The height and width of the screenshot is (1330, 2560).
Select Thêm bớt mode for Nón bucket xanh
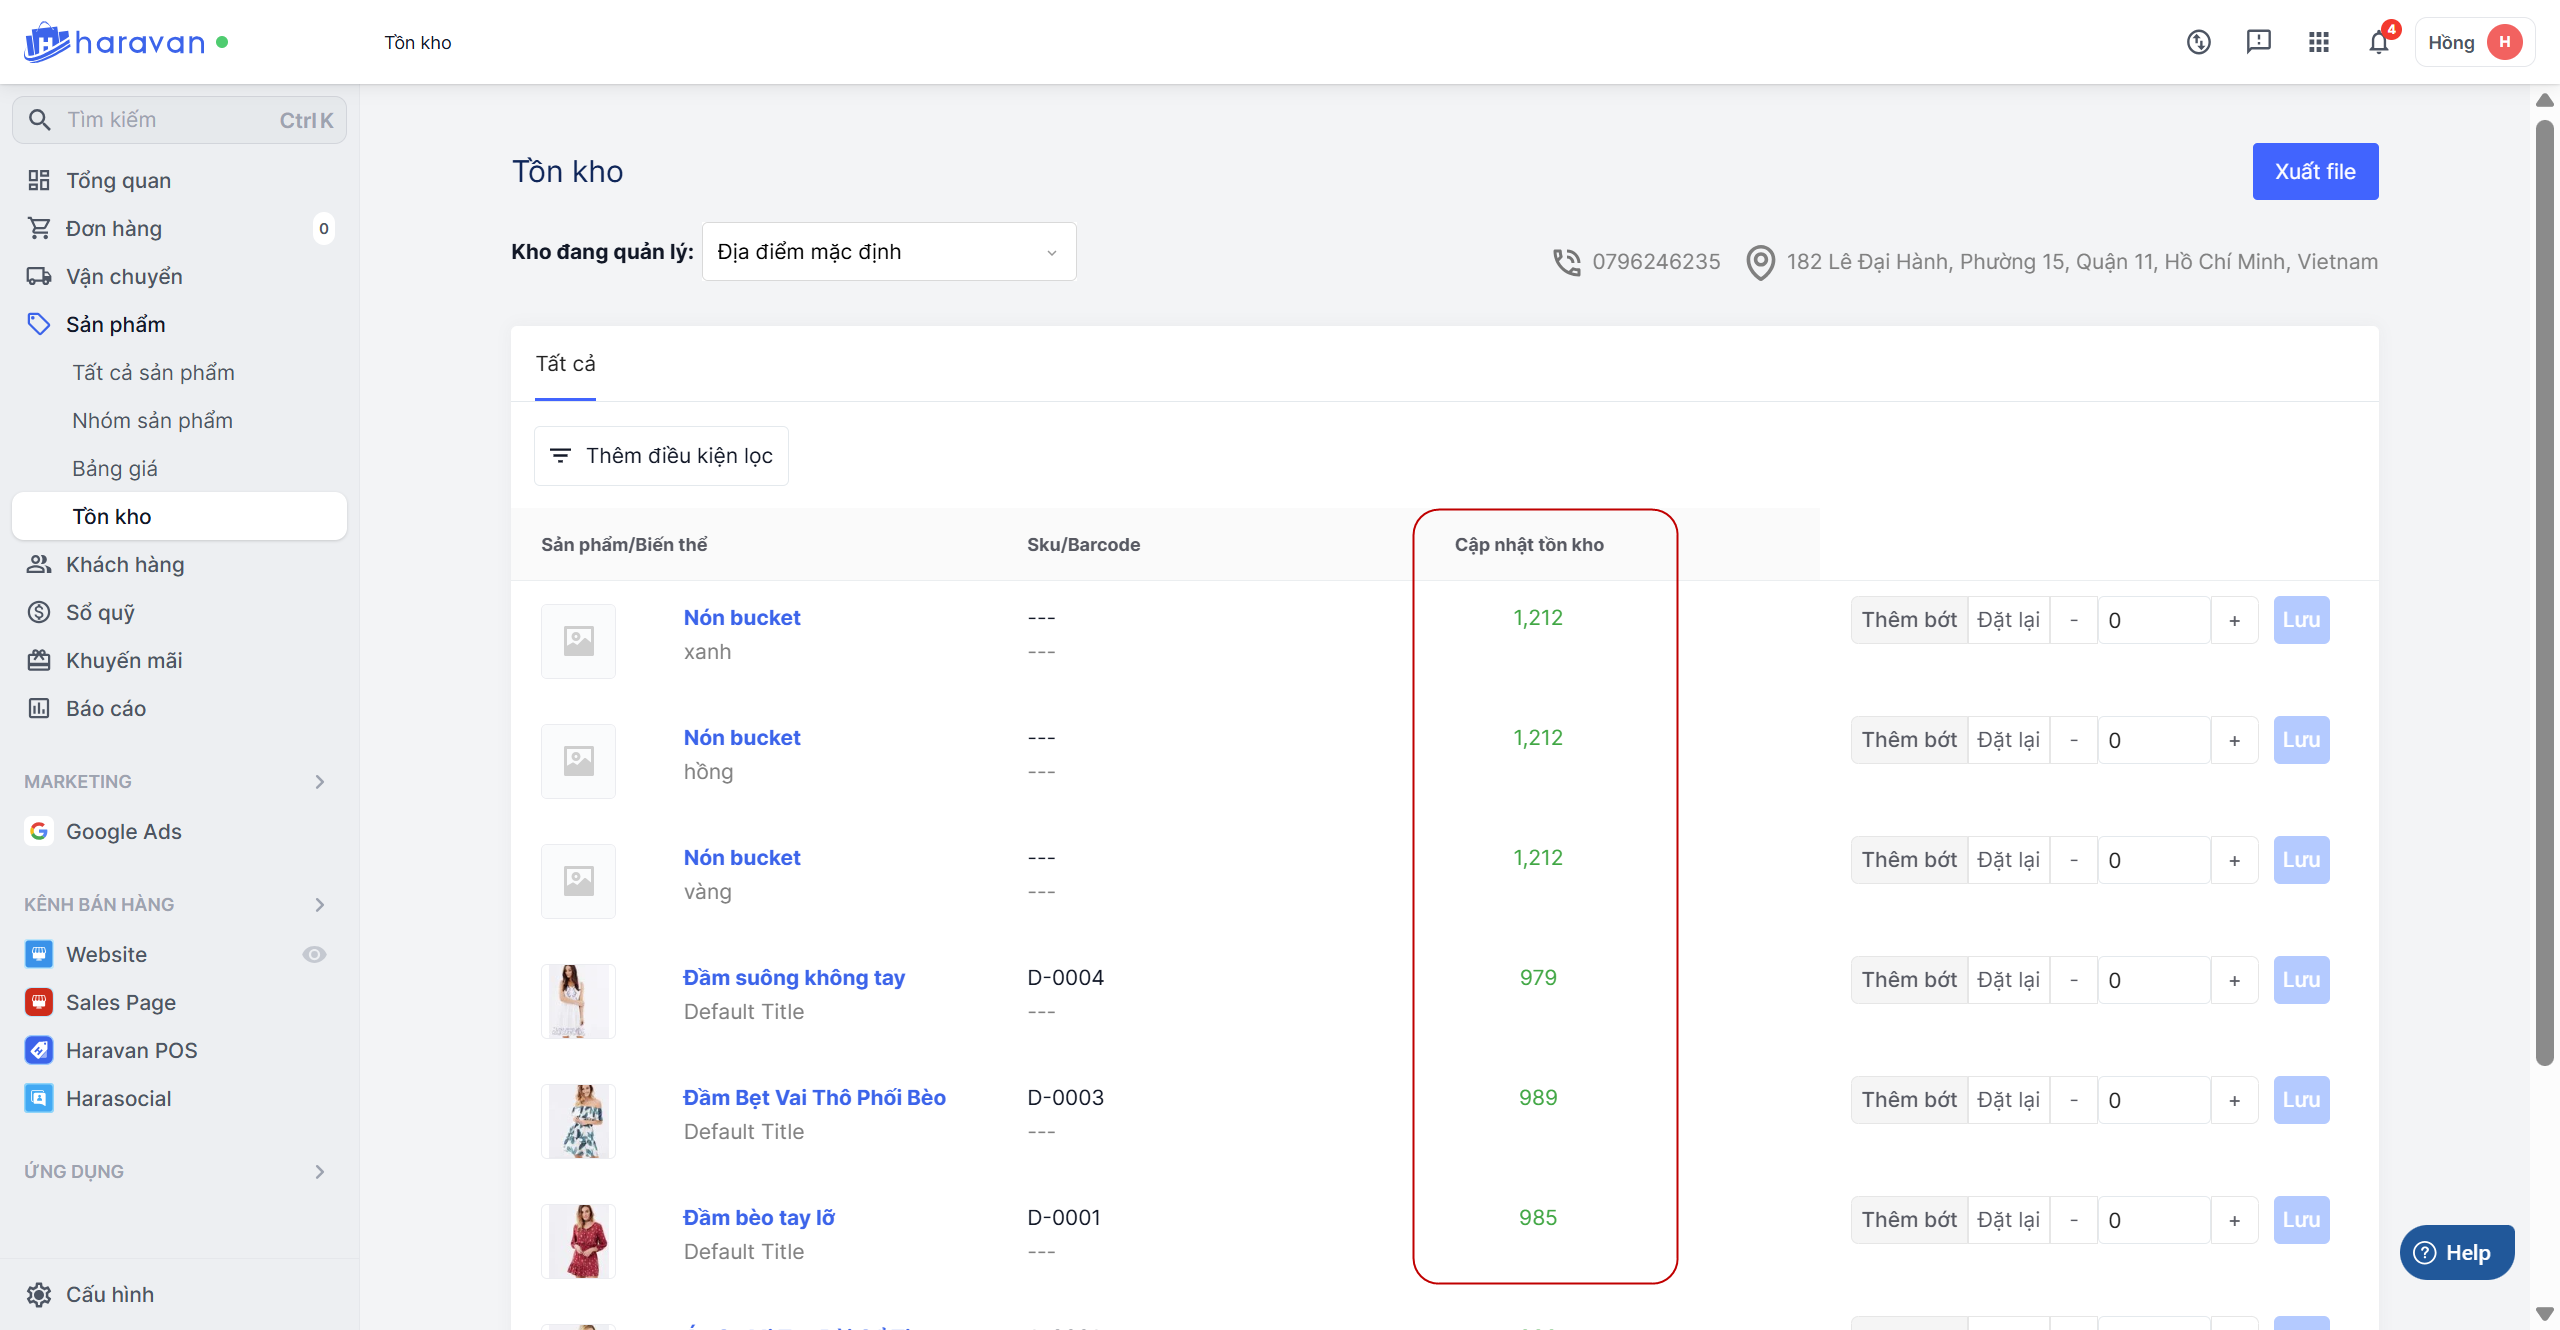(1908, 620)
